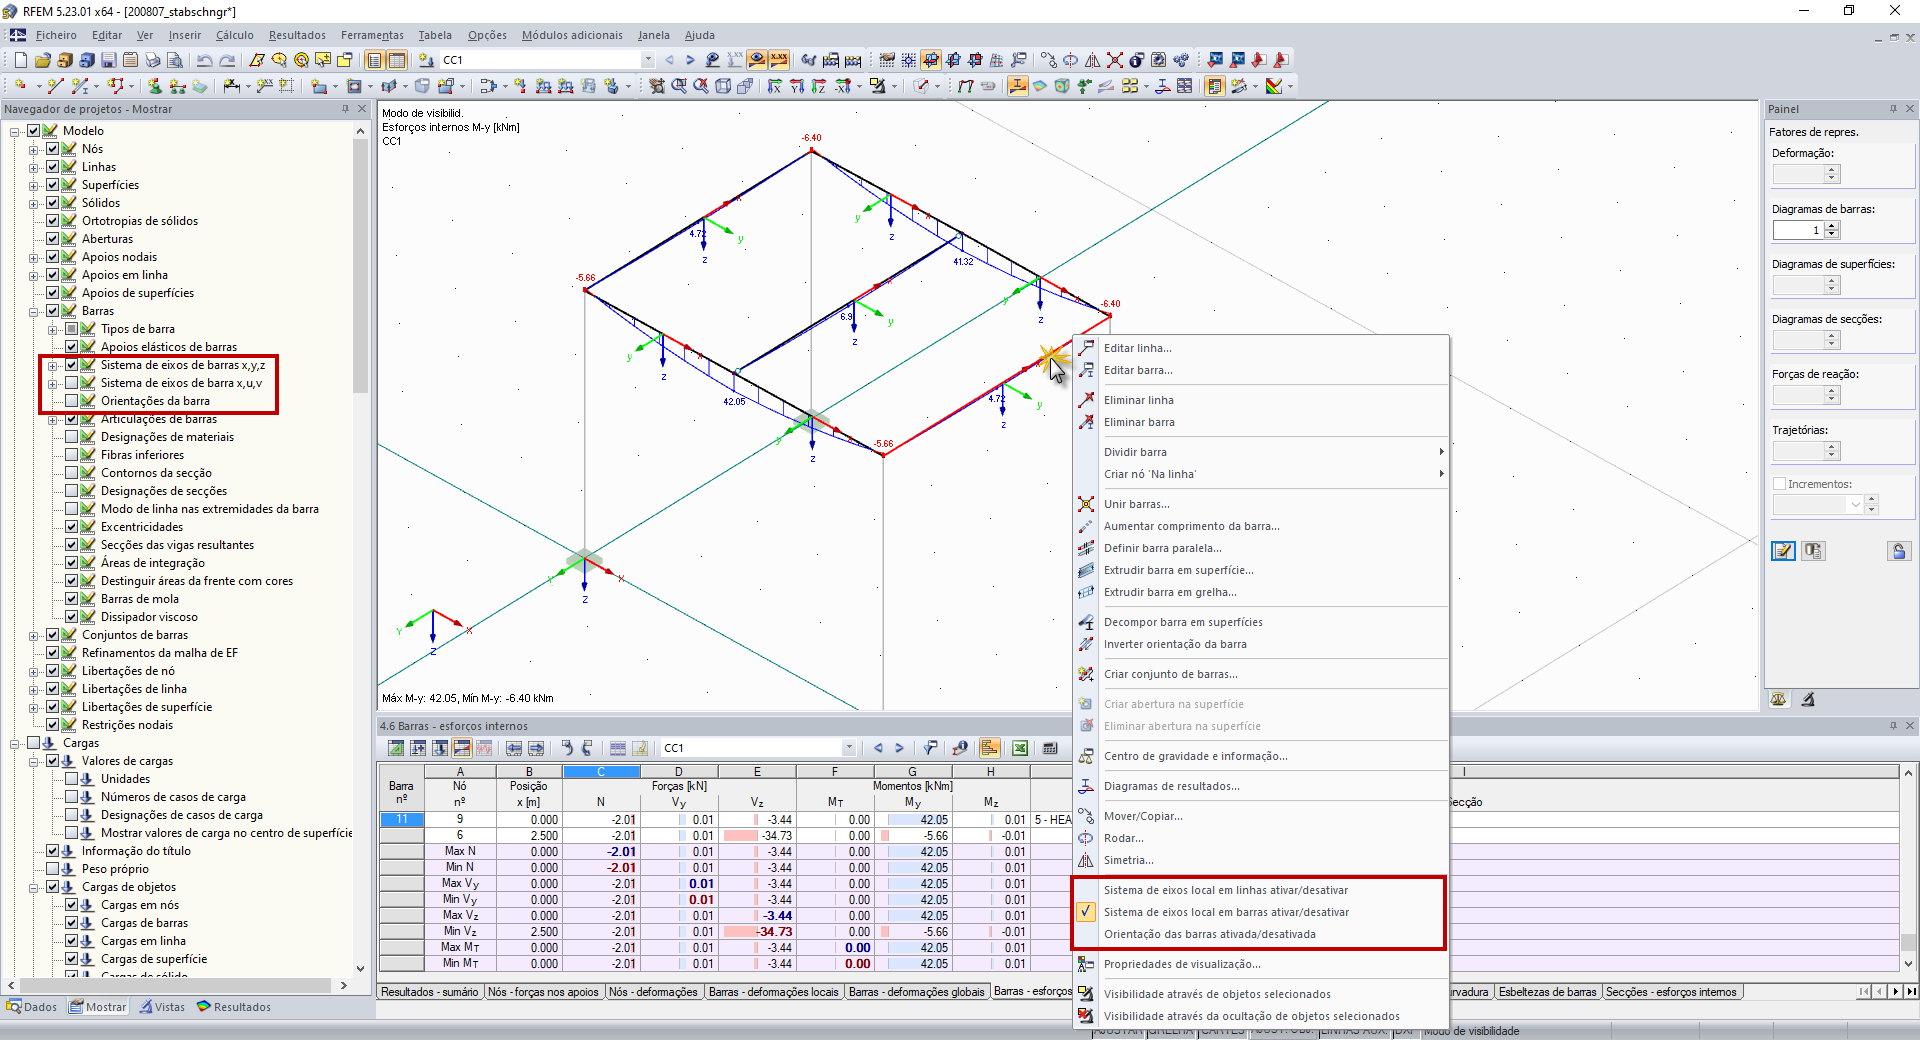Click the color scale panel toggle icon
The width and height of the screenshot is (1920, 1040).
point(1215,87)
